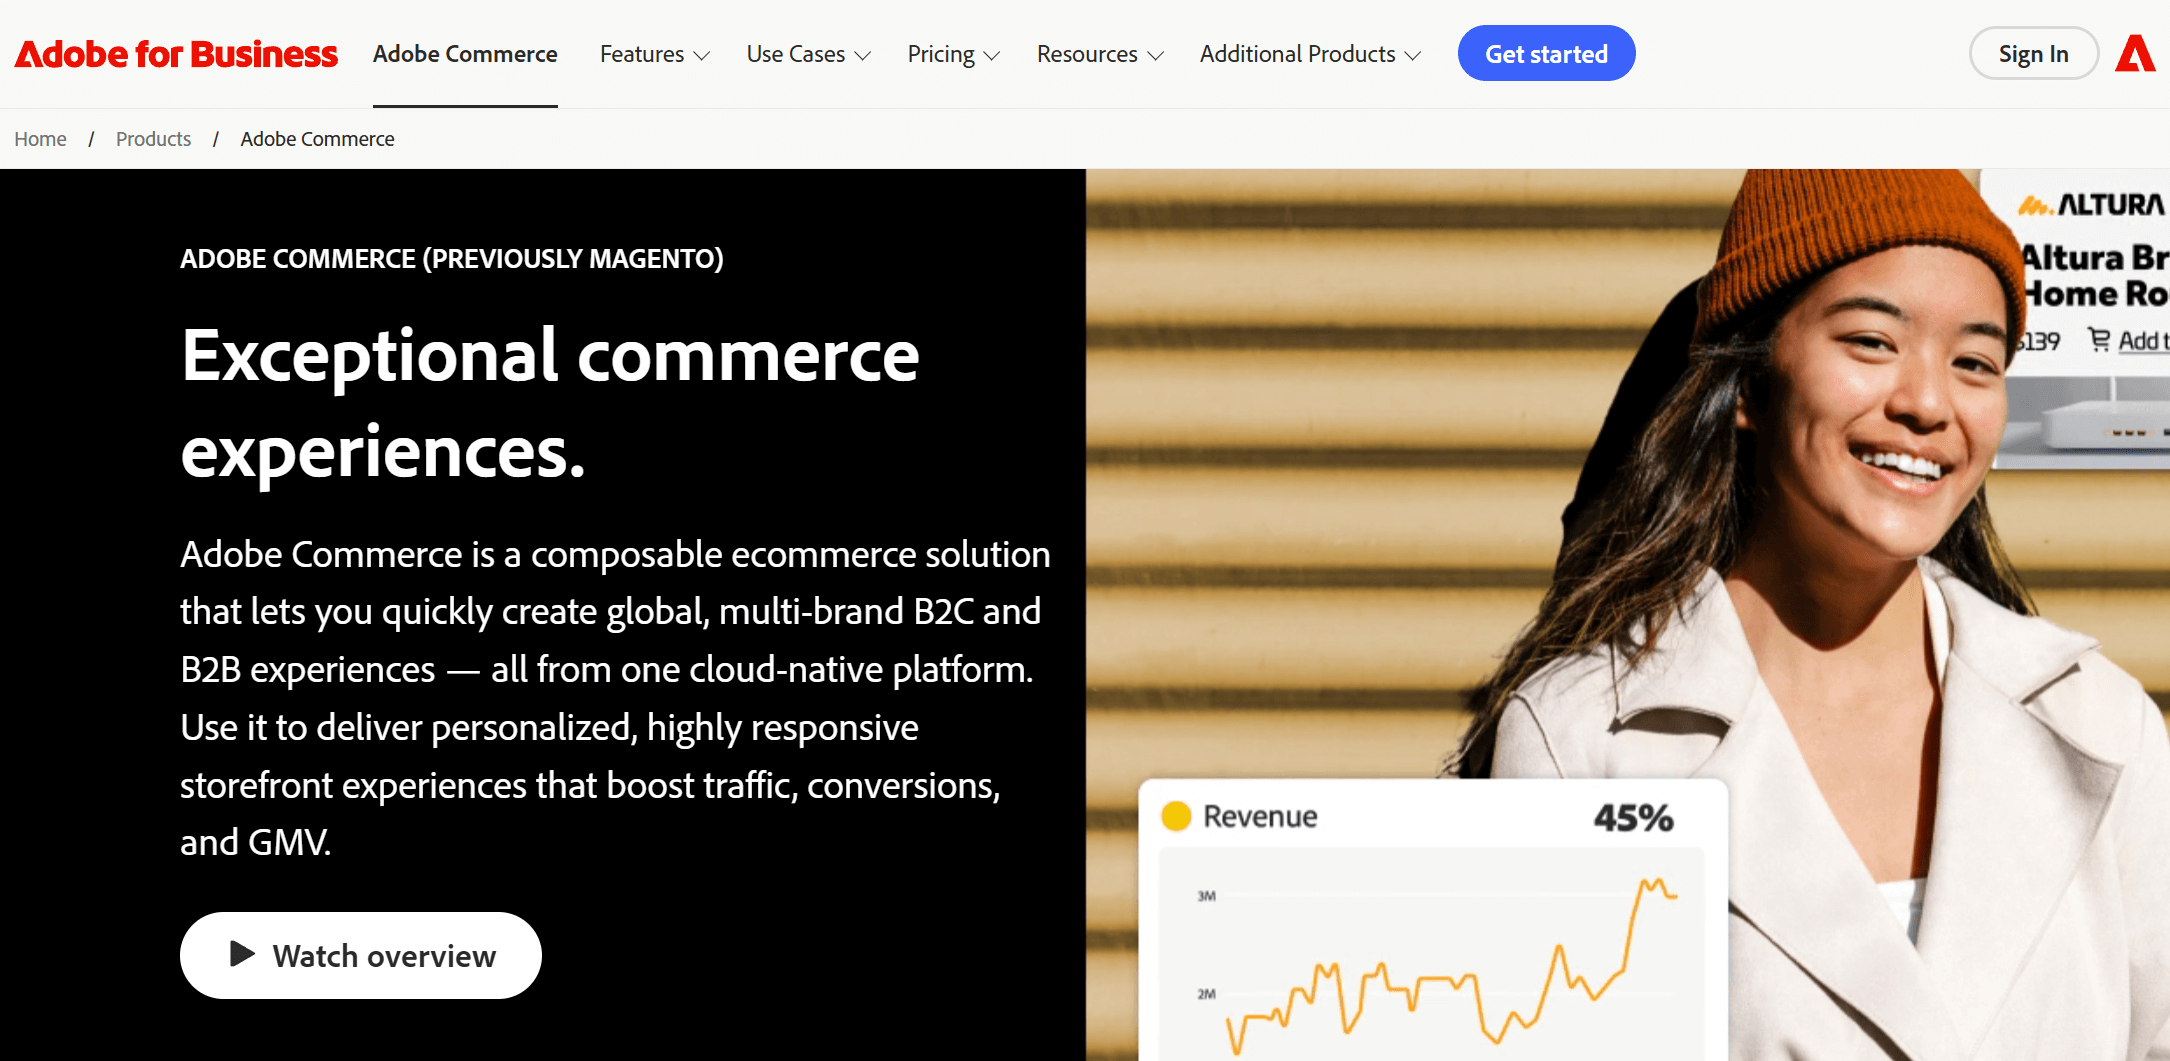Click the Altura brand logo icon
The width and height of the screenshot is (2170, 1061).
pos(2035,205)
